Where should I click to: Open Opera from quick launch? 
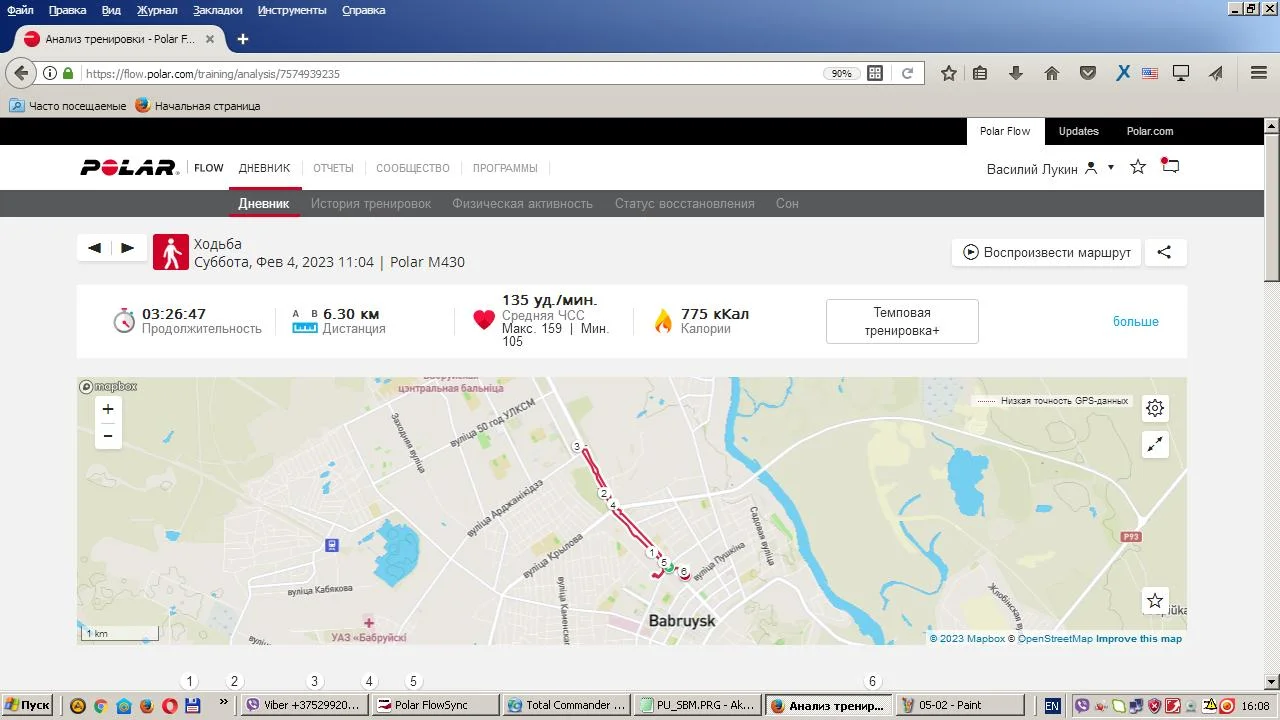[x=169, y=705]
